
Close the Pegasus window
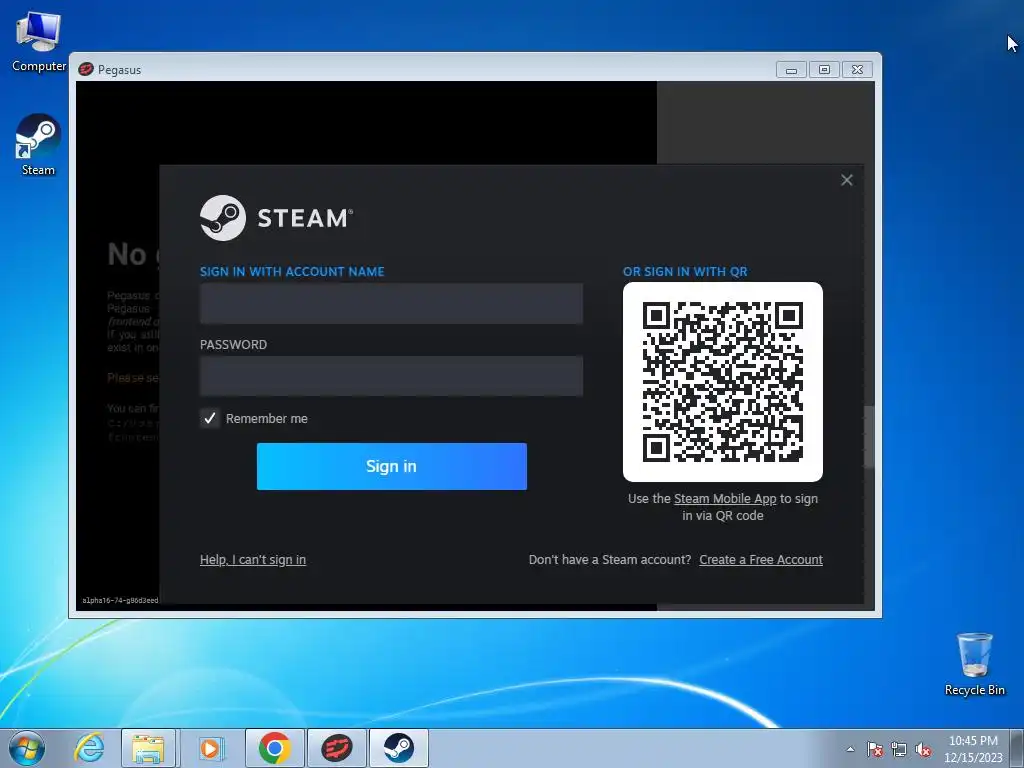click(857, 69)
